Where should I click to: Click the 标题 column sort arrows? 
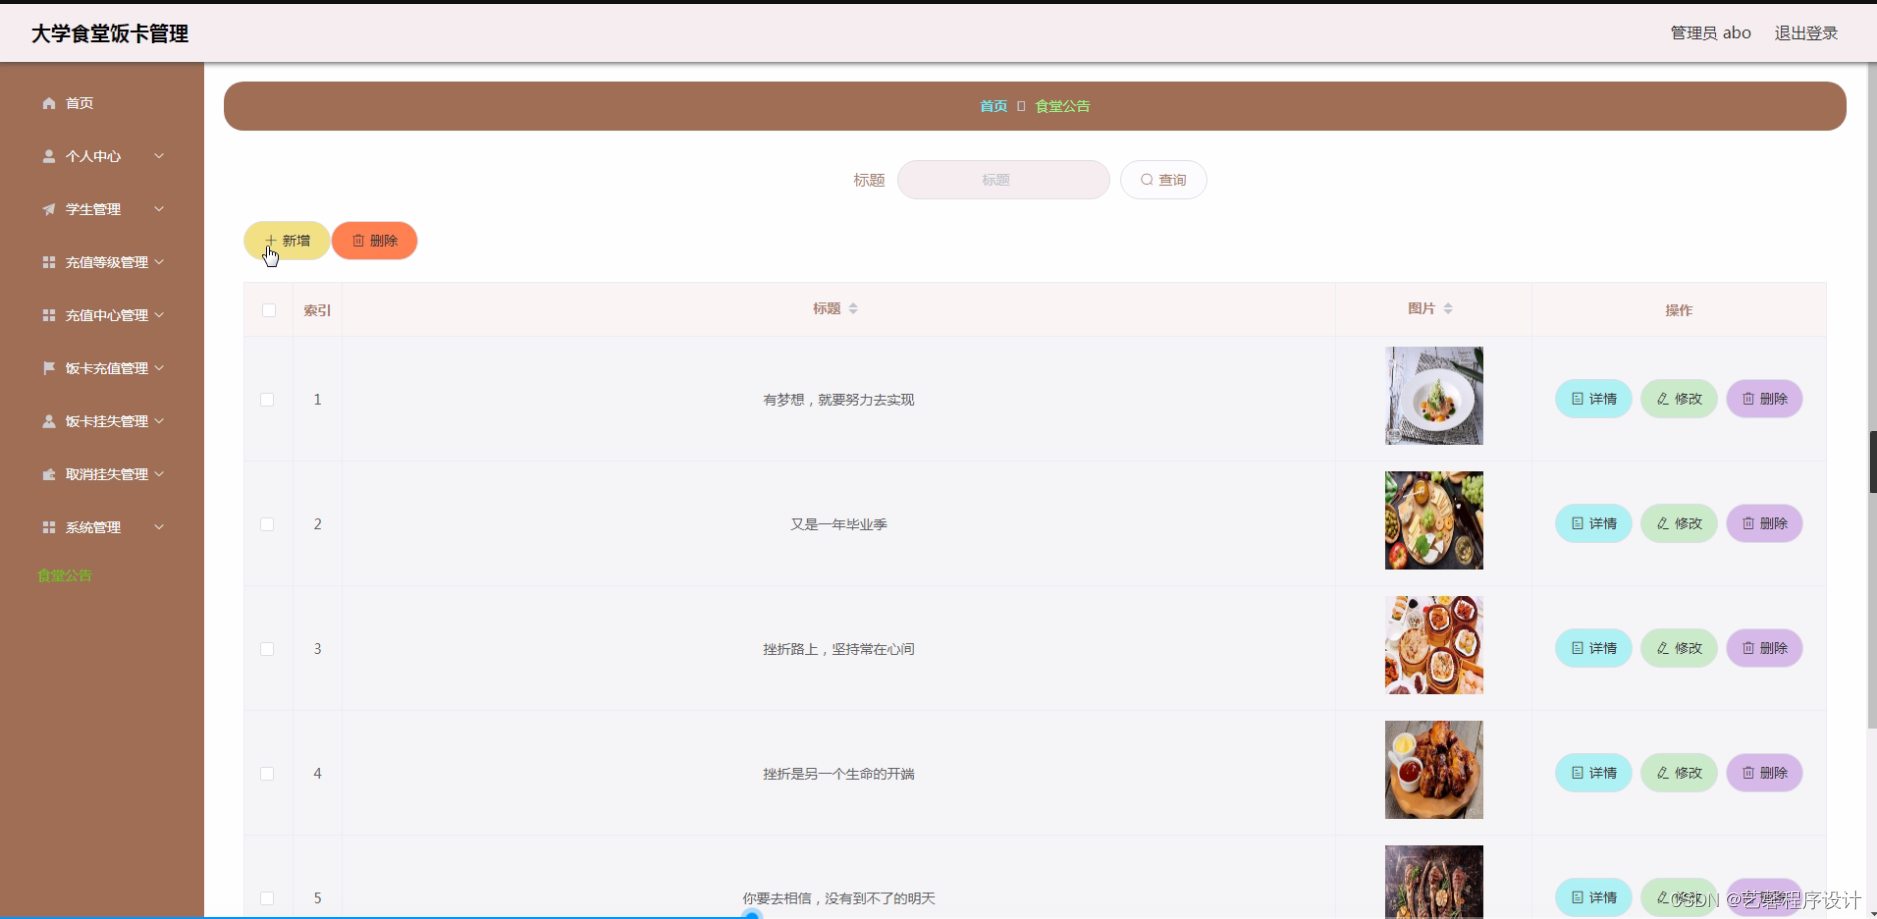[x=855, y=307]
